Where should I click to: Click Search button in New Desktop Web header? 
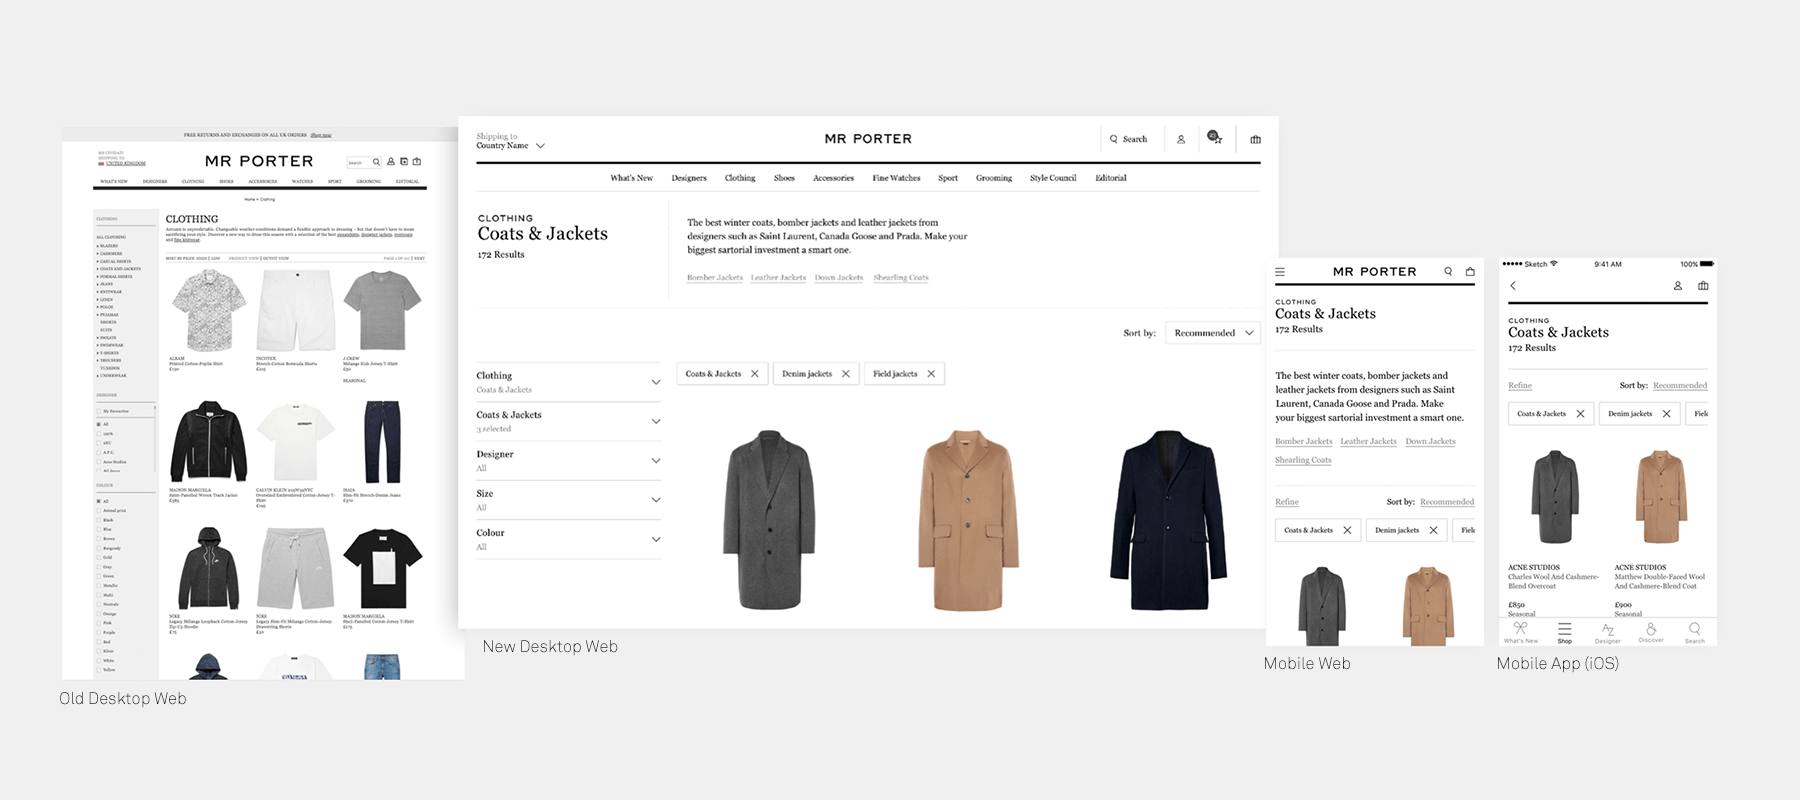coord(1129,139)
